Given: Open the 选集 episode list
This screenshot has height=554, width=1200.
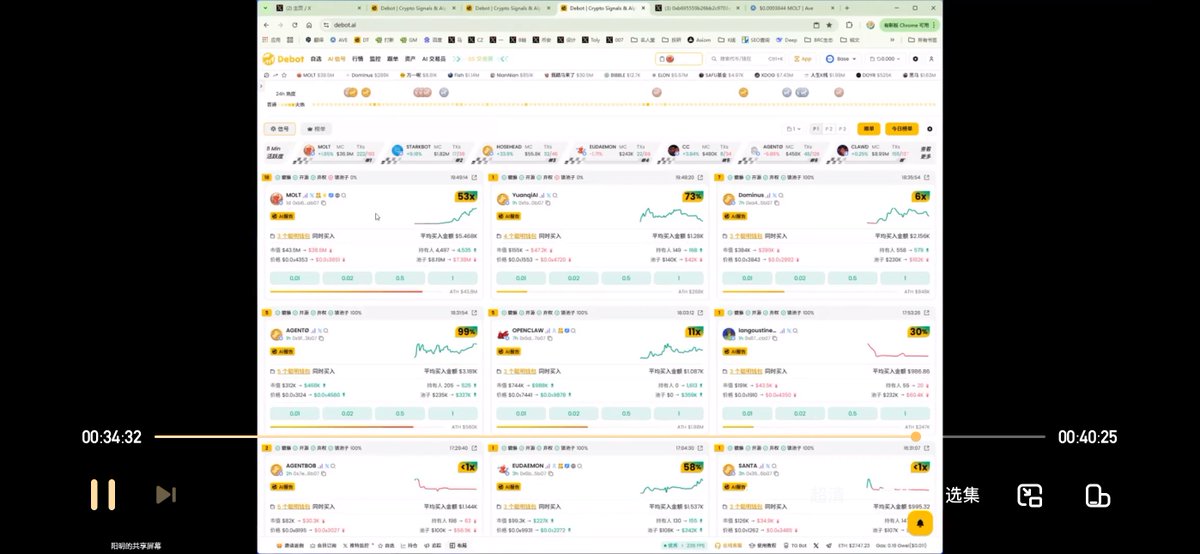Looking at the screenshot, I should [x=962, y=495].
